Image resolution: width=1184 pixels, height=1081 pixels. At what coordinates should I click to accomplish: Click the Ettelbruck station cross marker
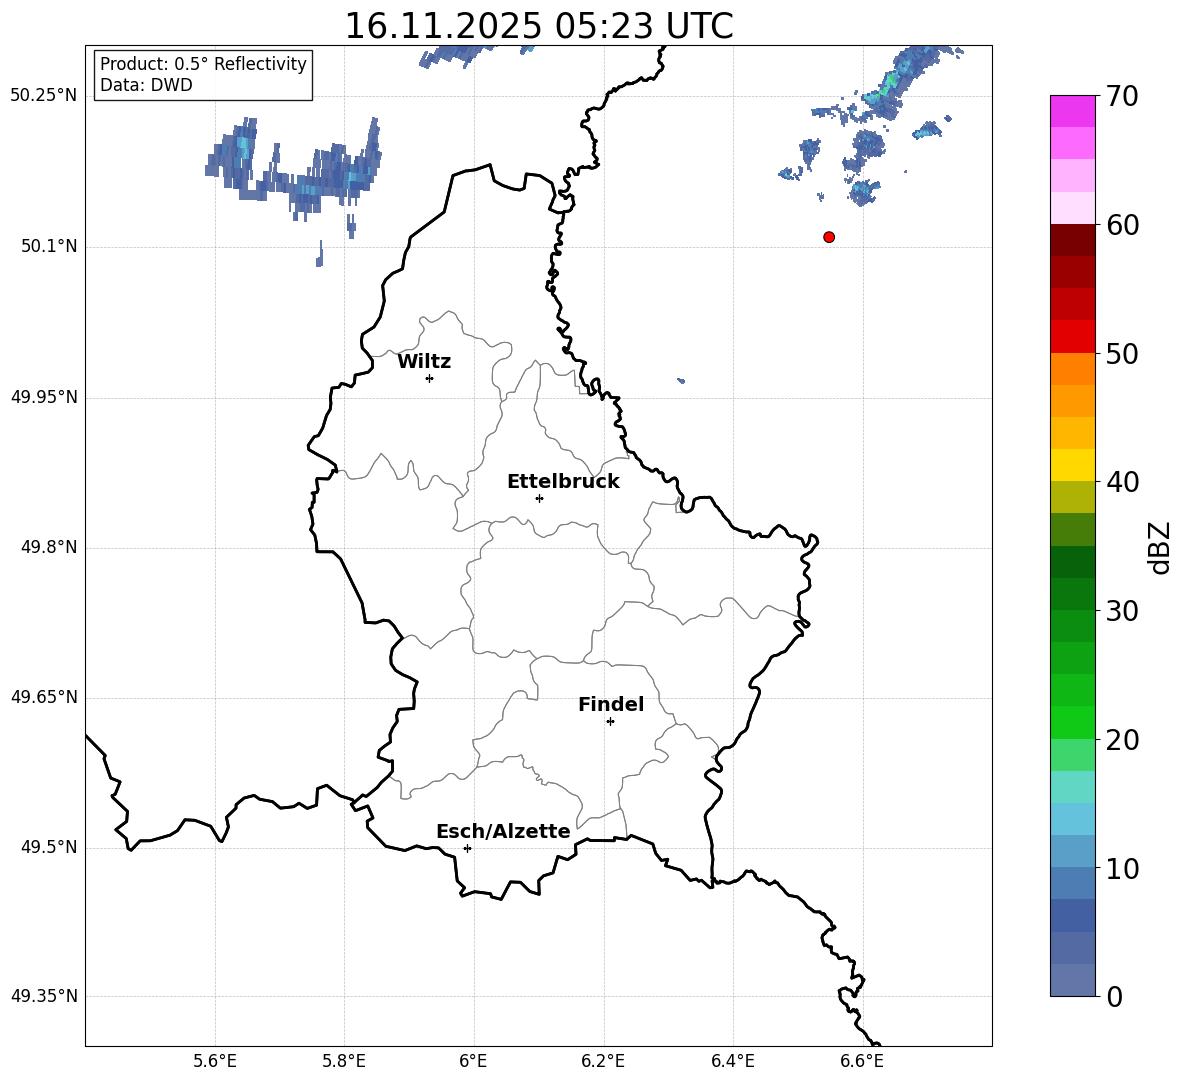(539, 498)
